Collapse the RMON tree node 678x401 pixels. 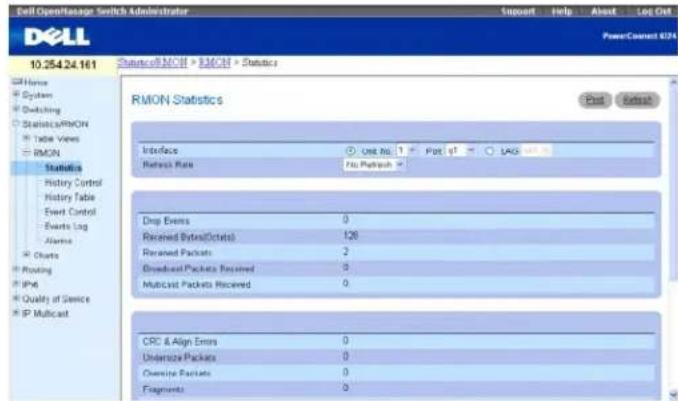pyautogui.click(x=27, y=153)
